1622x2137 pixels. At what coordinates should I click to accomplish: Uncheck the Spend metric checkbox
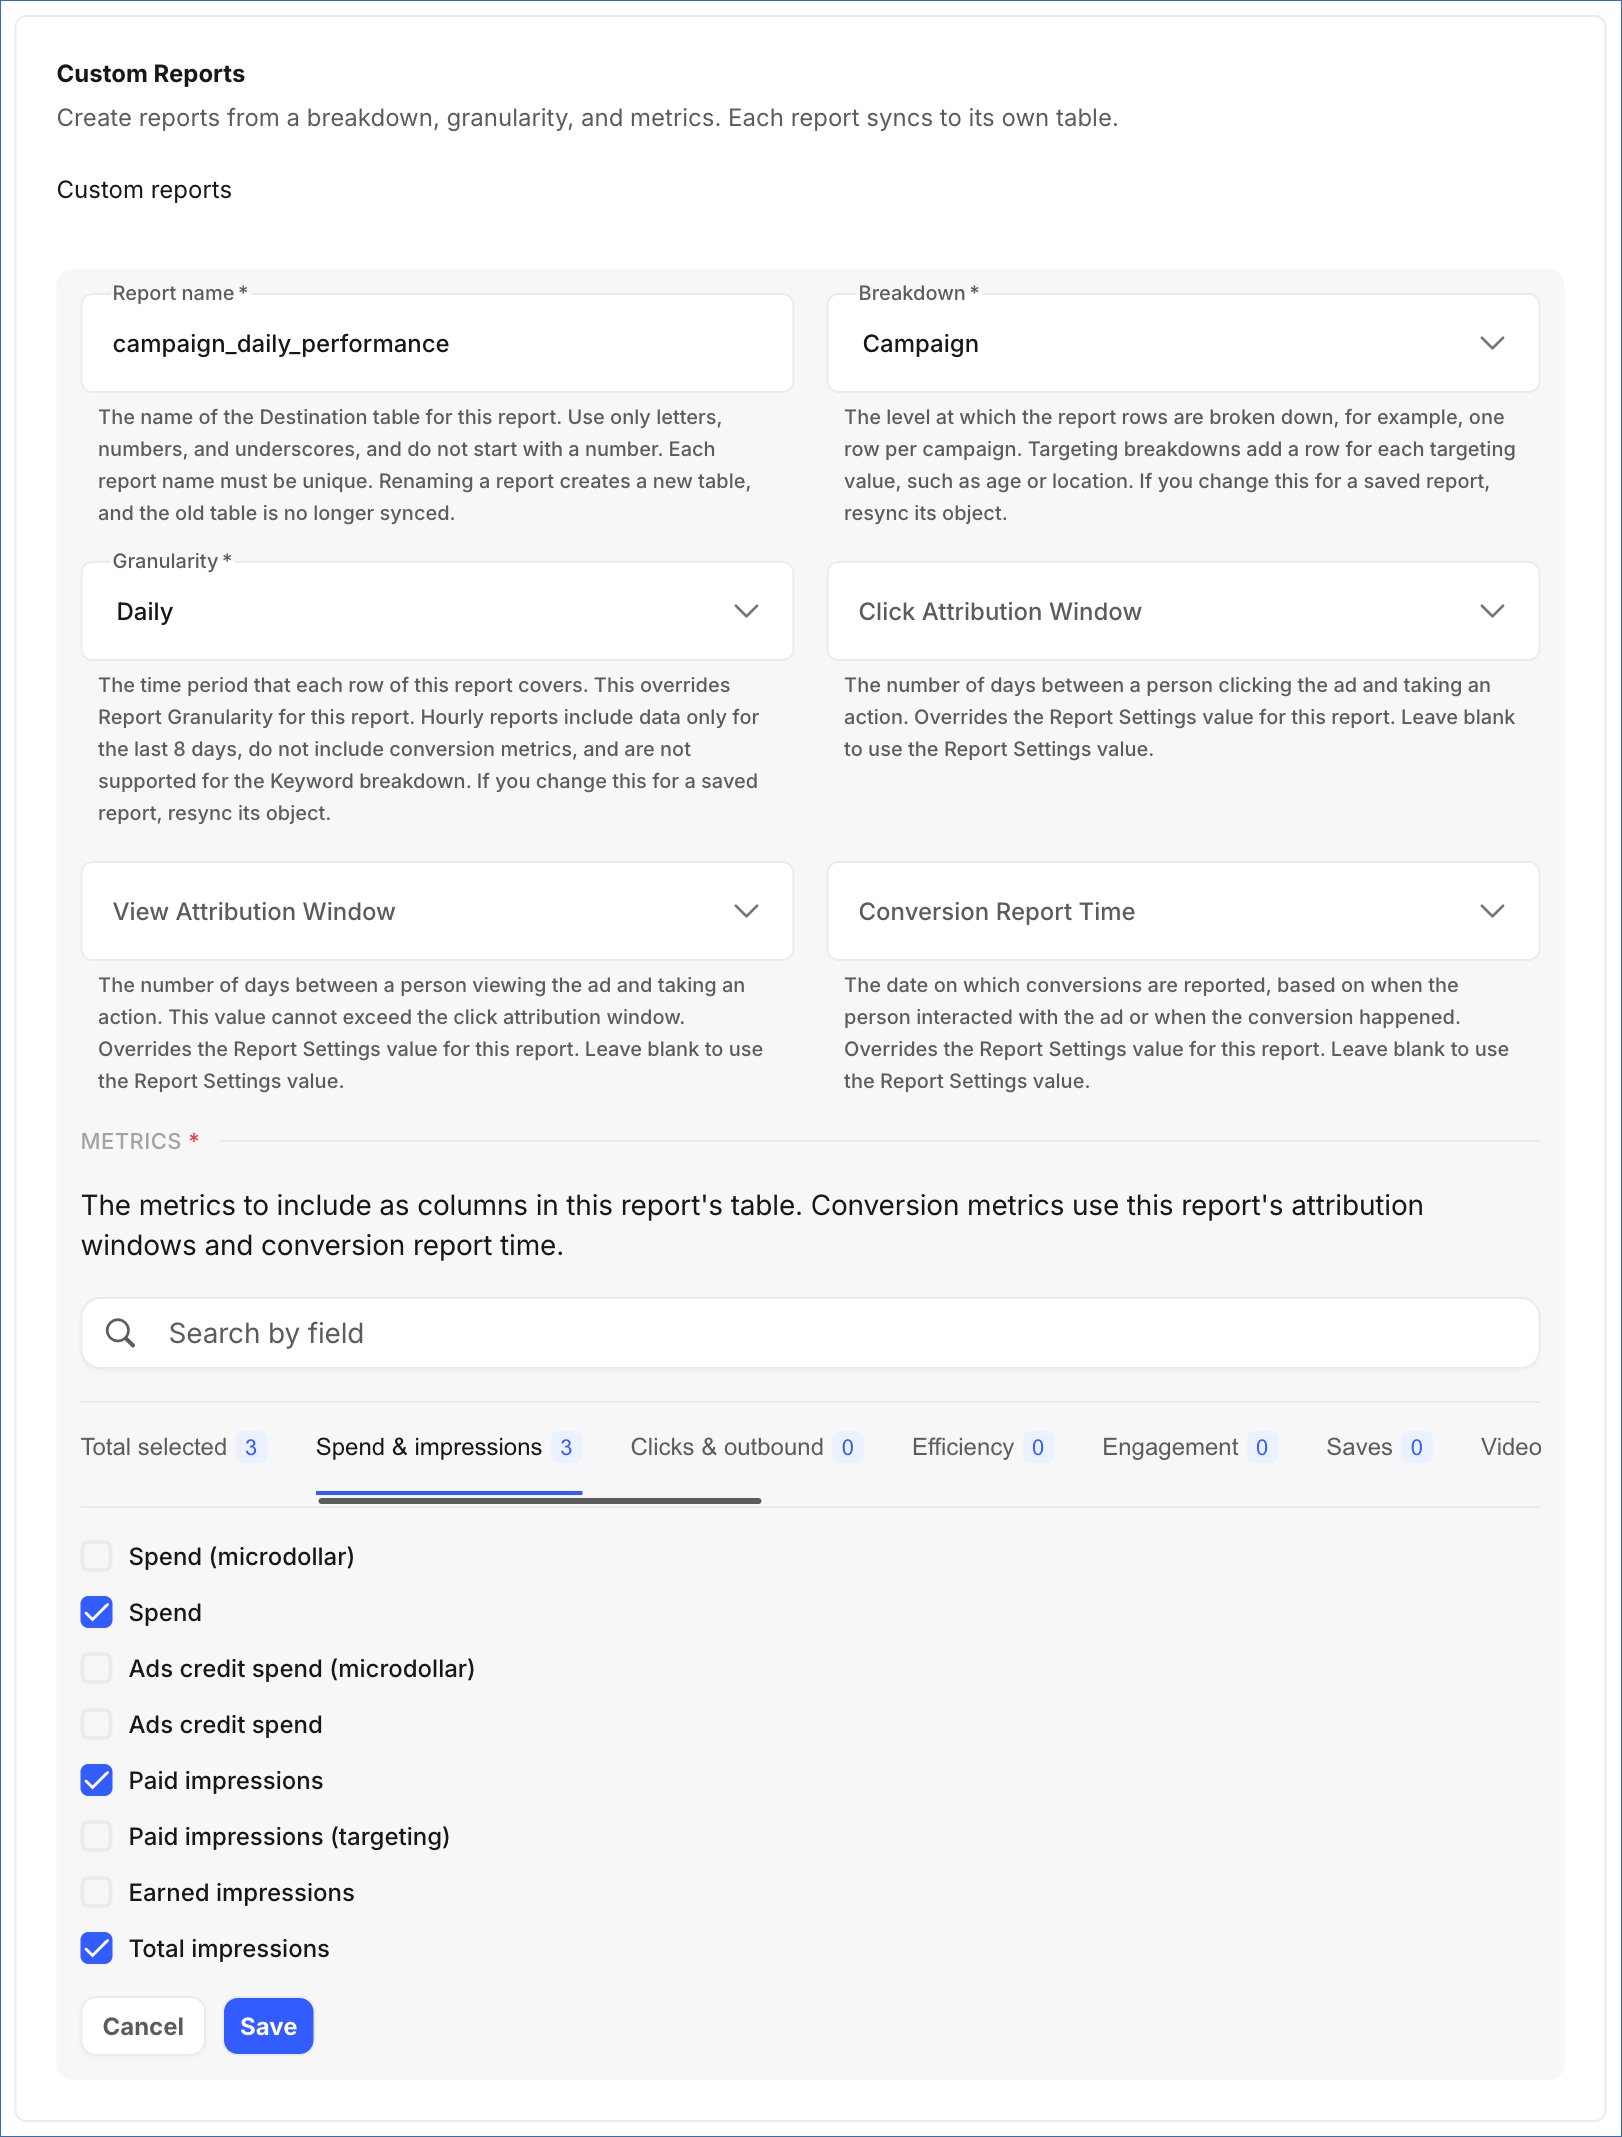[x=97, y=1612]
